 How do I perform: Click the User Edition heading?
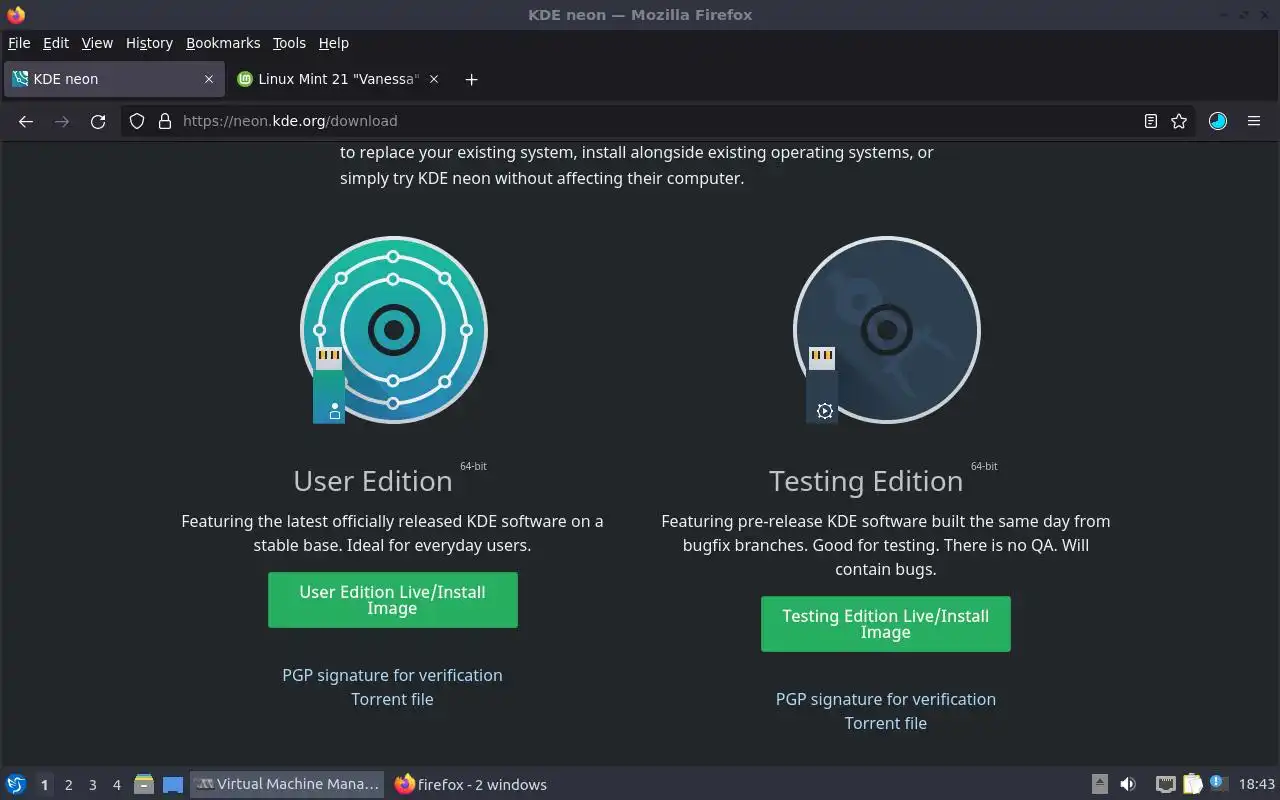(372, 481)
